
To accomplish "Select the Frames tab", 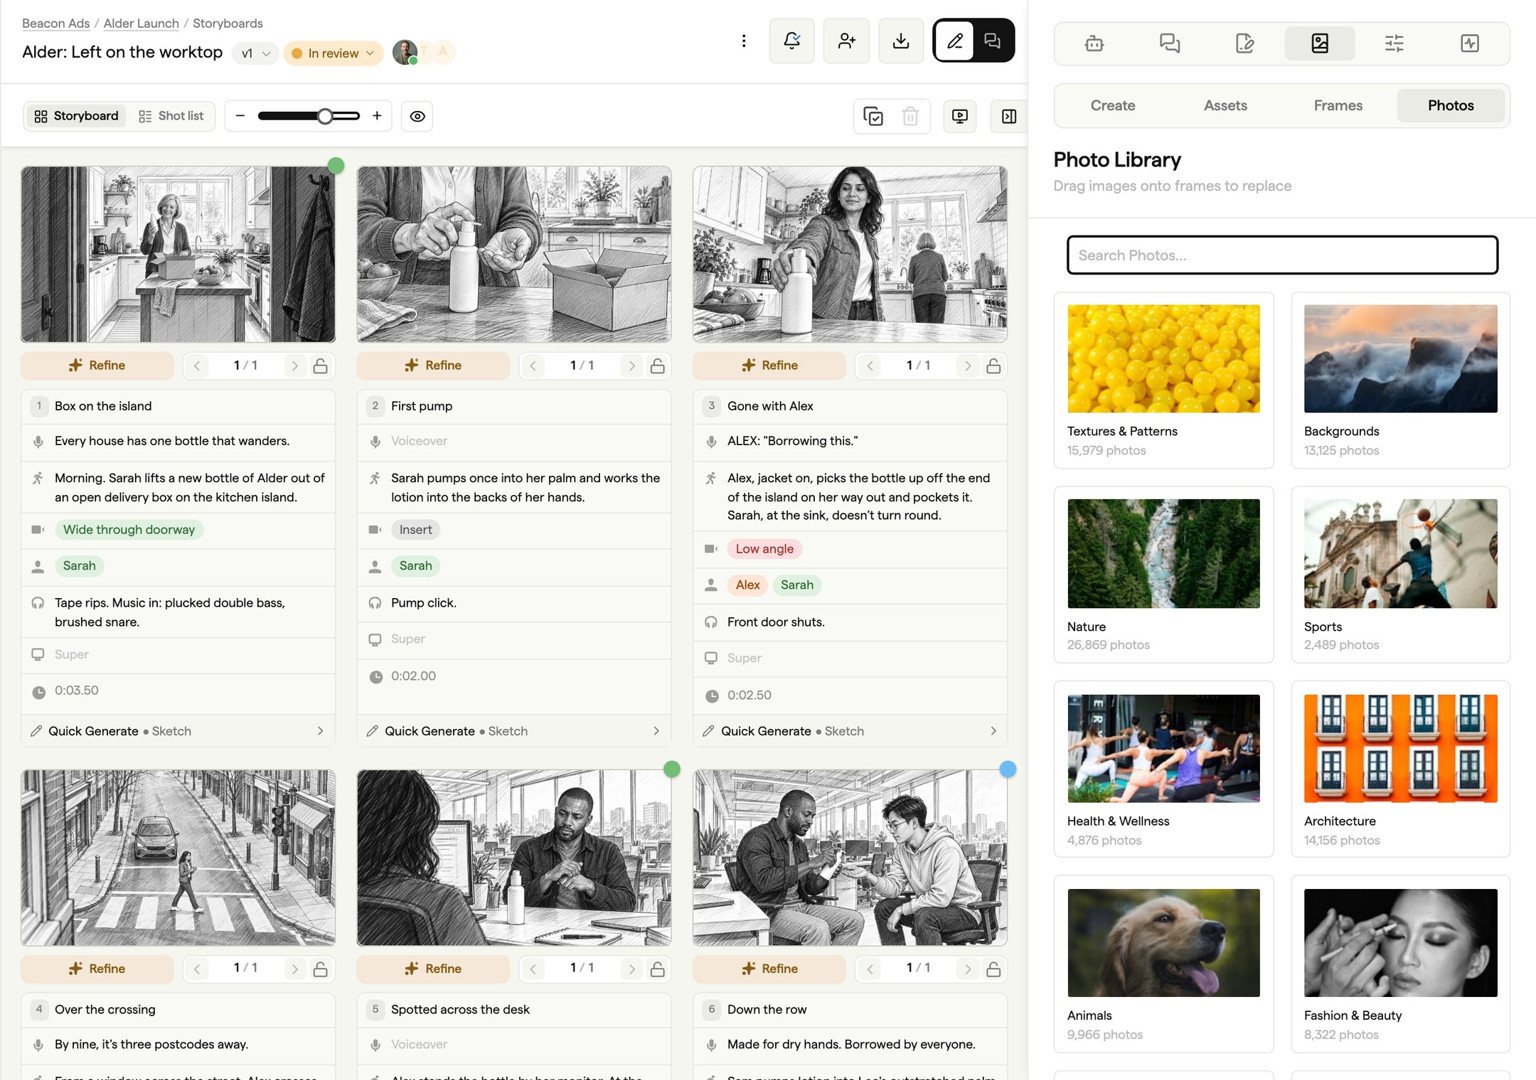I will coord(1338,105).
